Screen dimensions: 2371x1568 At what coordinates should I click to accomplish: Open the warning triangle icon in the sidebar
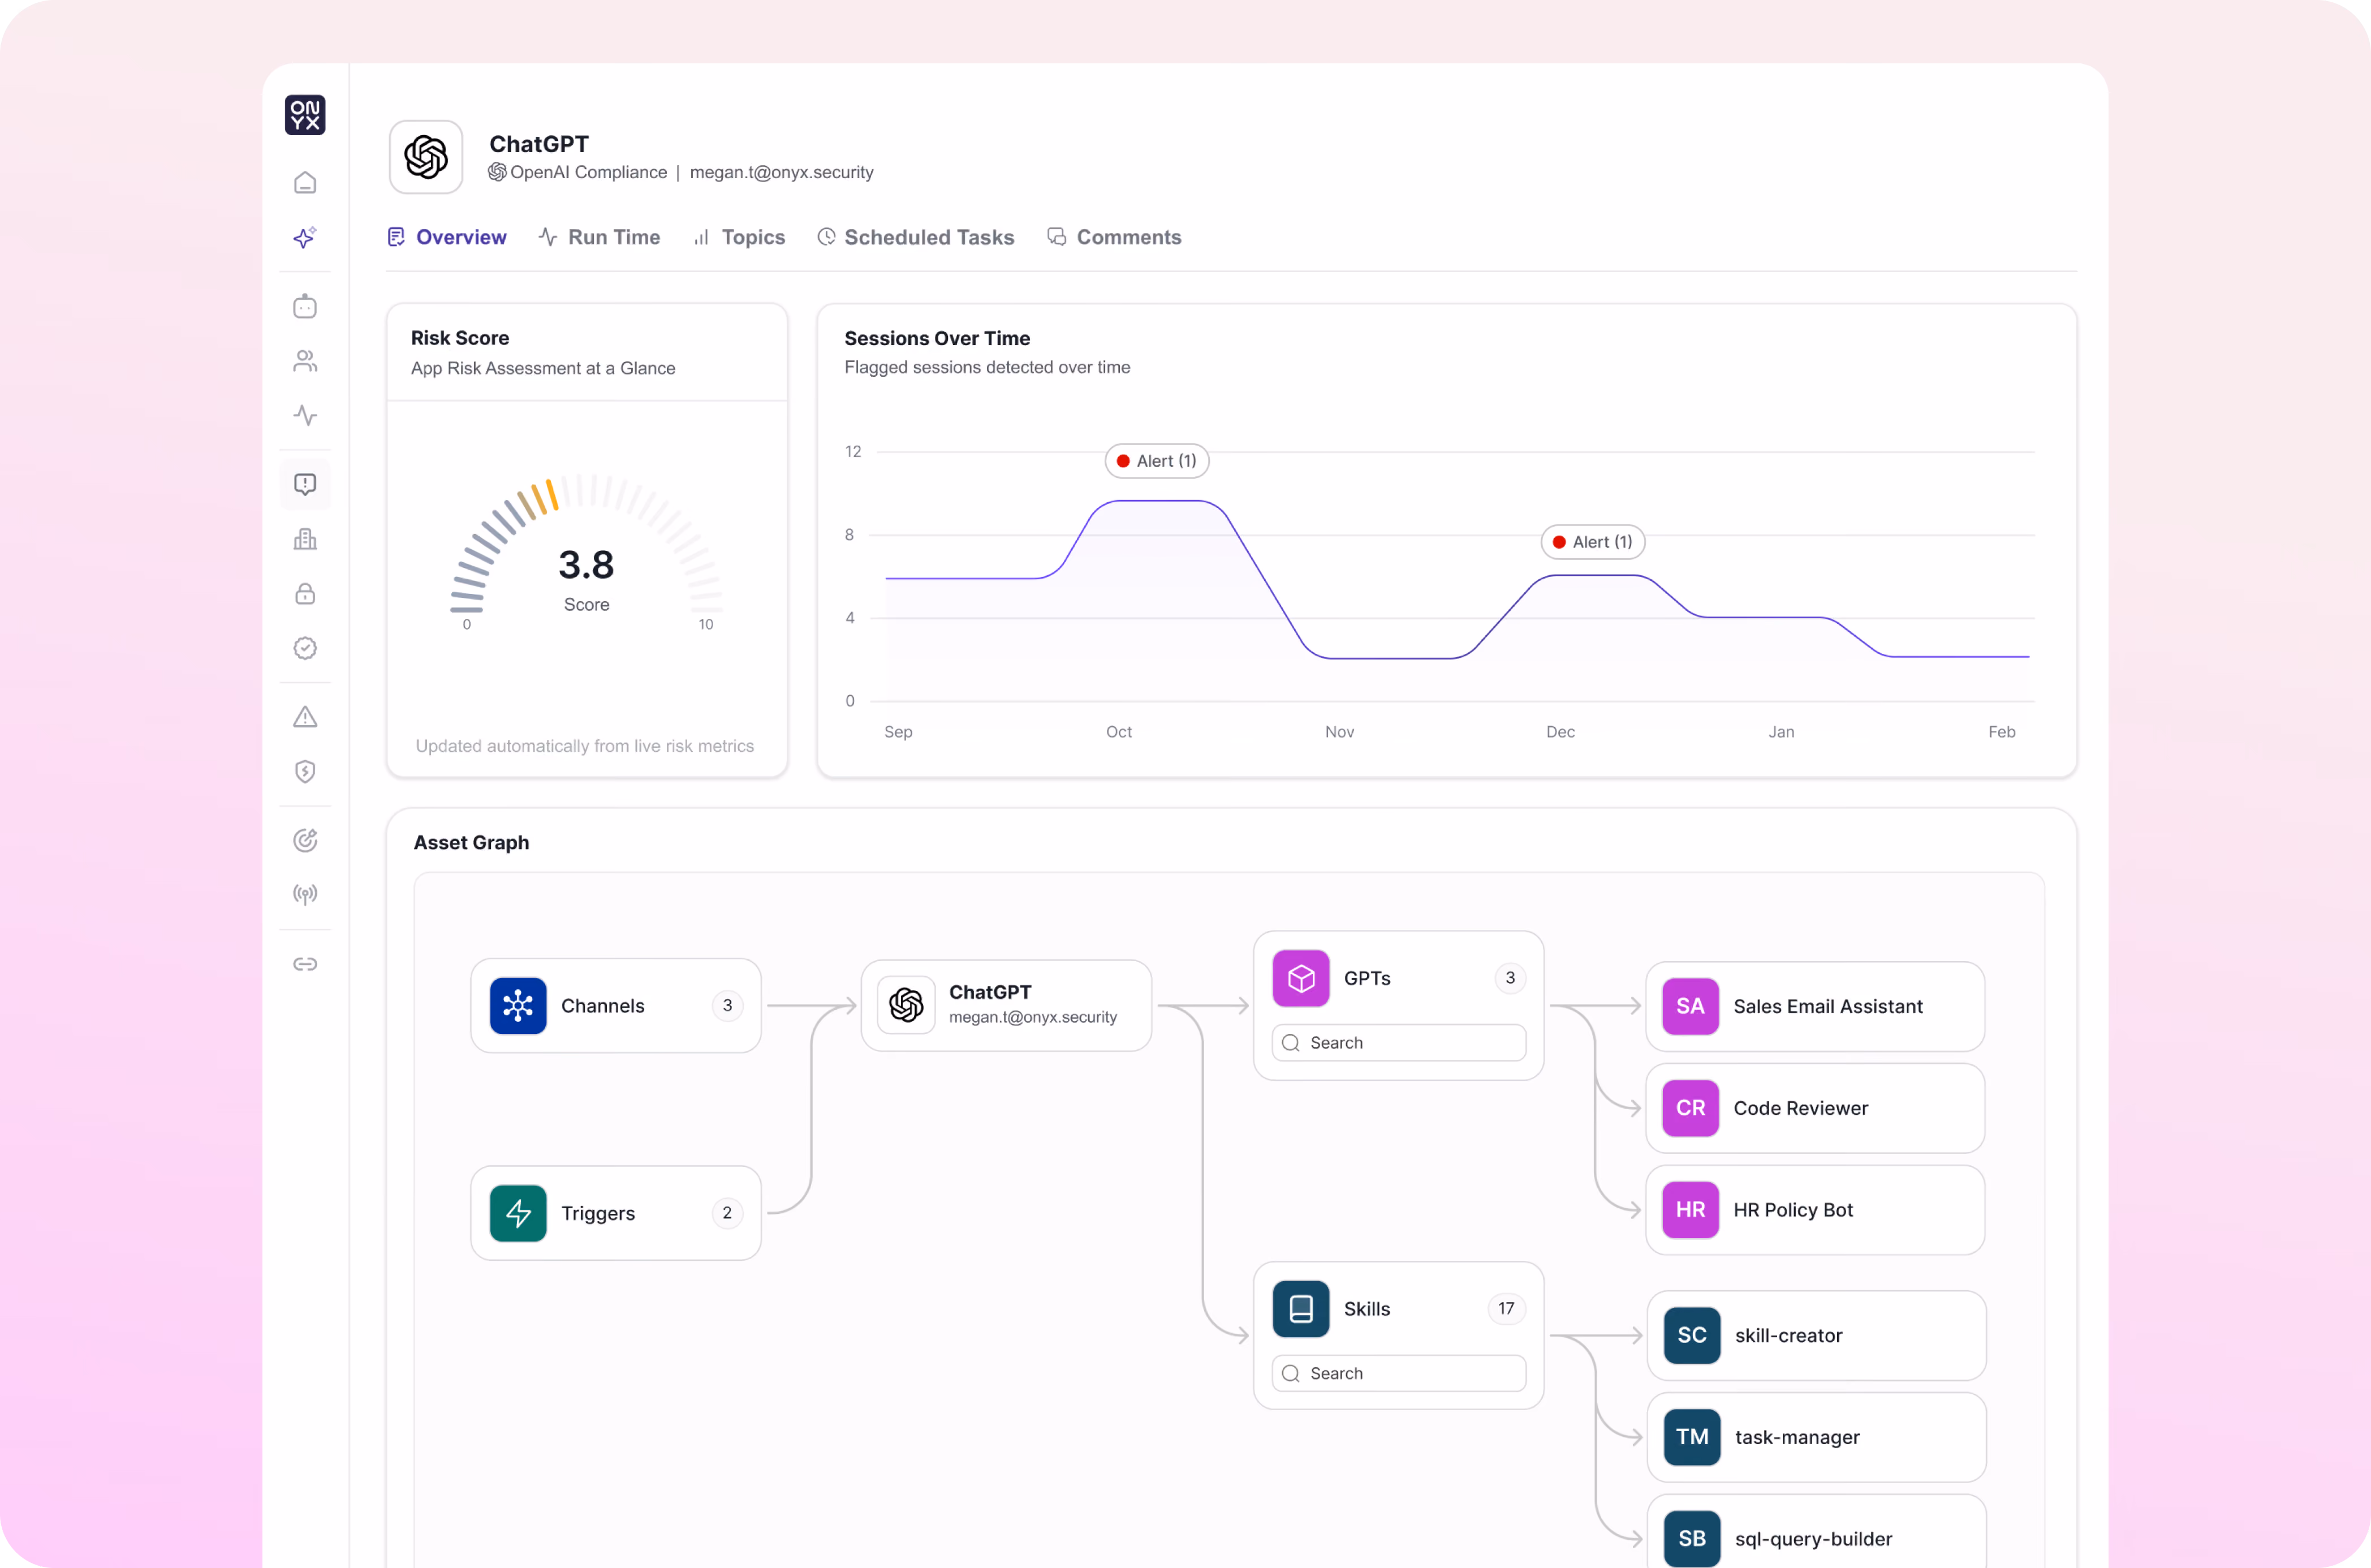(305, 717)
